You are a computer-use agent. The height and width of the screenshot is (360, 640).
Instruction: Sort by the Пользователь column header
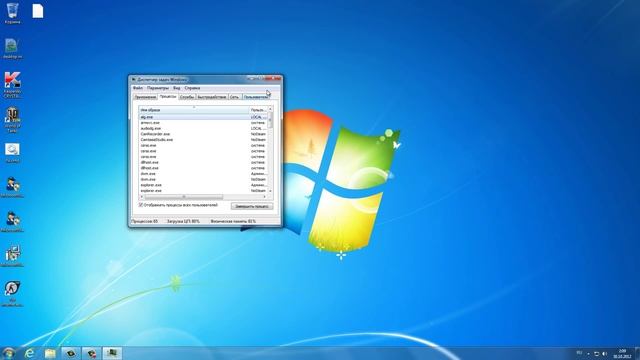click(x=258, y=110)
